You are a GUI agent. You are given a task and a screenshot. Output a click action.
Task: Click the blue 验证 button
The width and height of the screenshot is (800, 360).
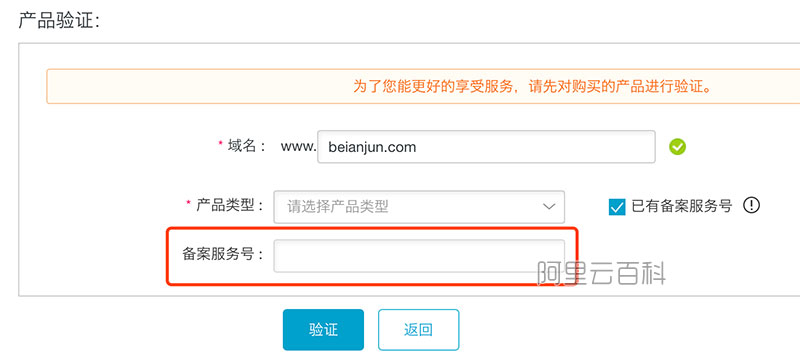point(323,329)
